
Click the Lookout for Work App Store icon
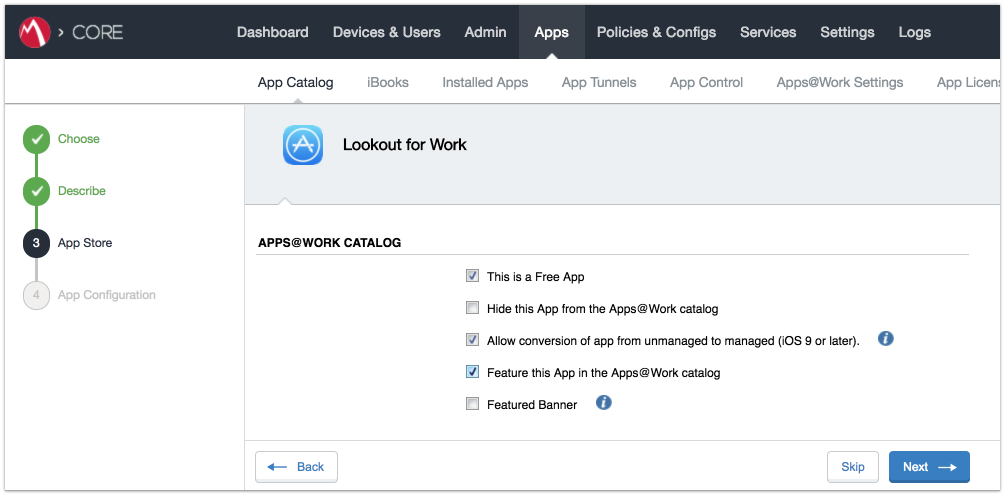(303, 145)
